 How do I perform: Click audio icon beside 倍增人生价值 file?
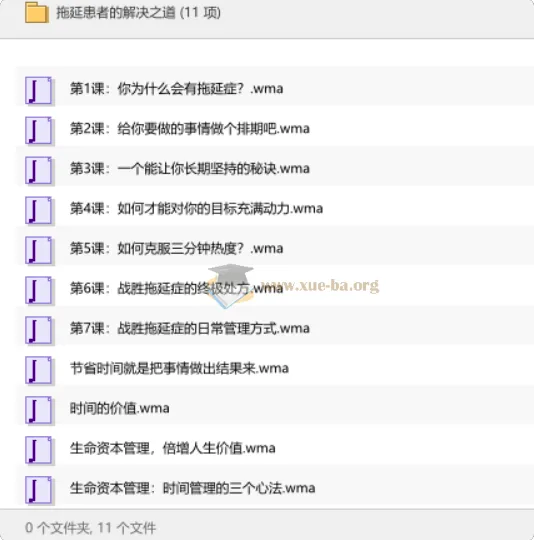[39, 450]
